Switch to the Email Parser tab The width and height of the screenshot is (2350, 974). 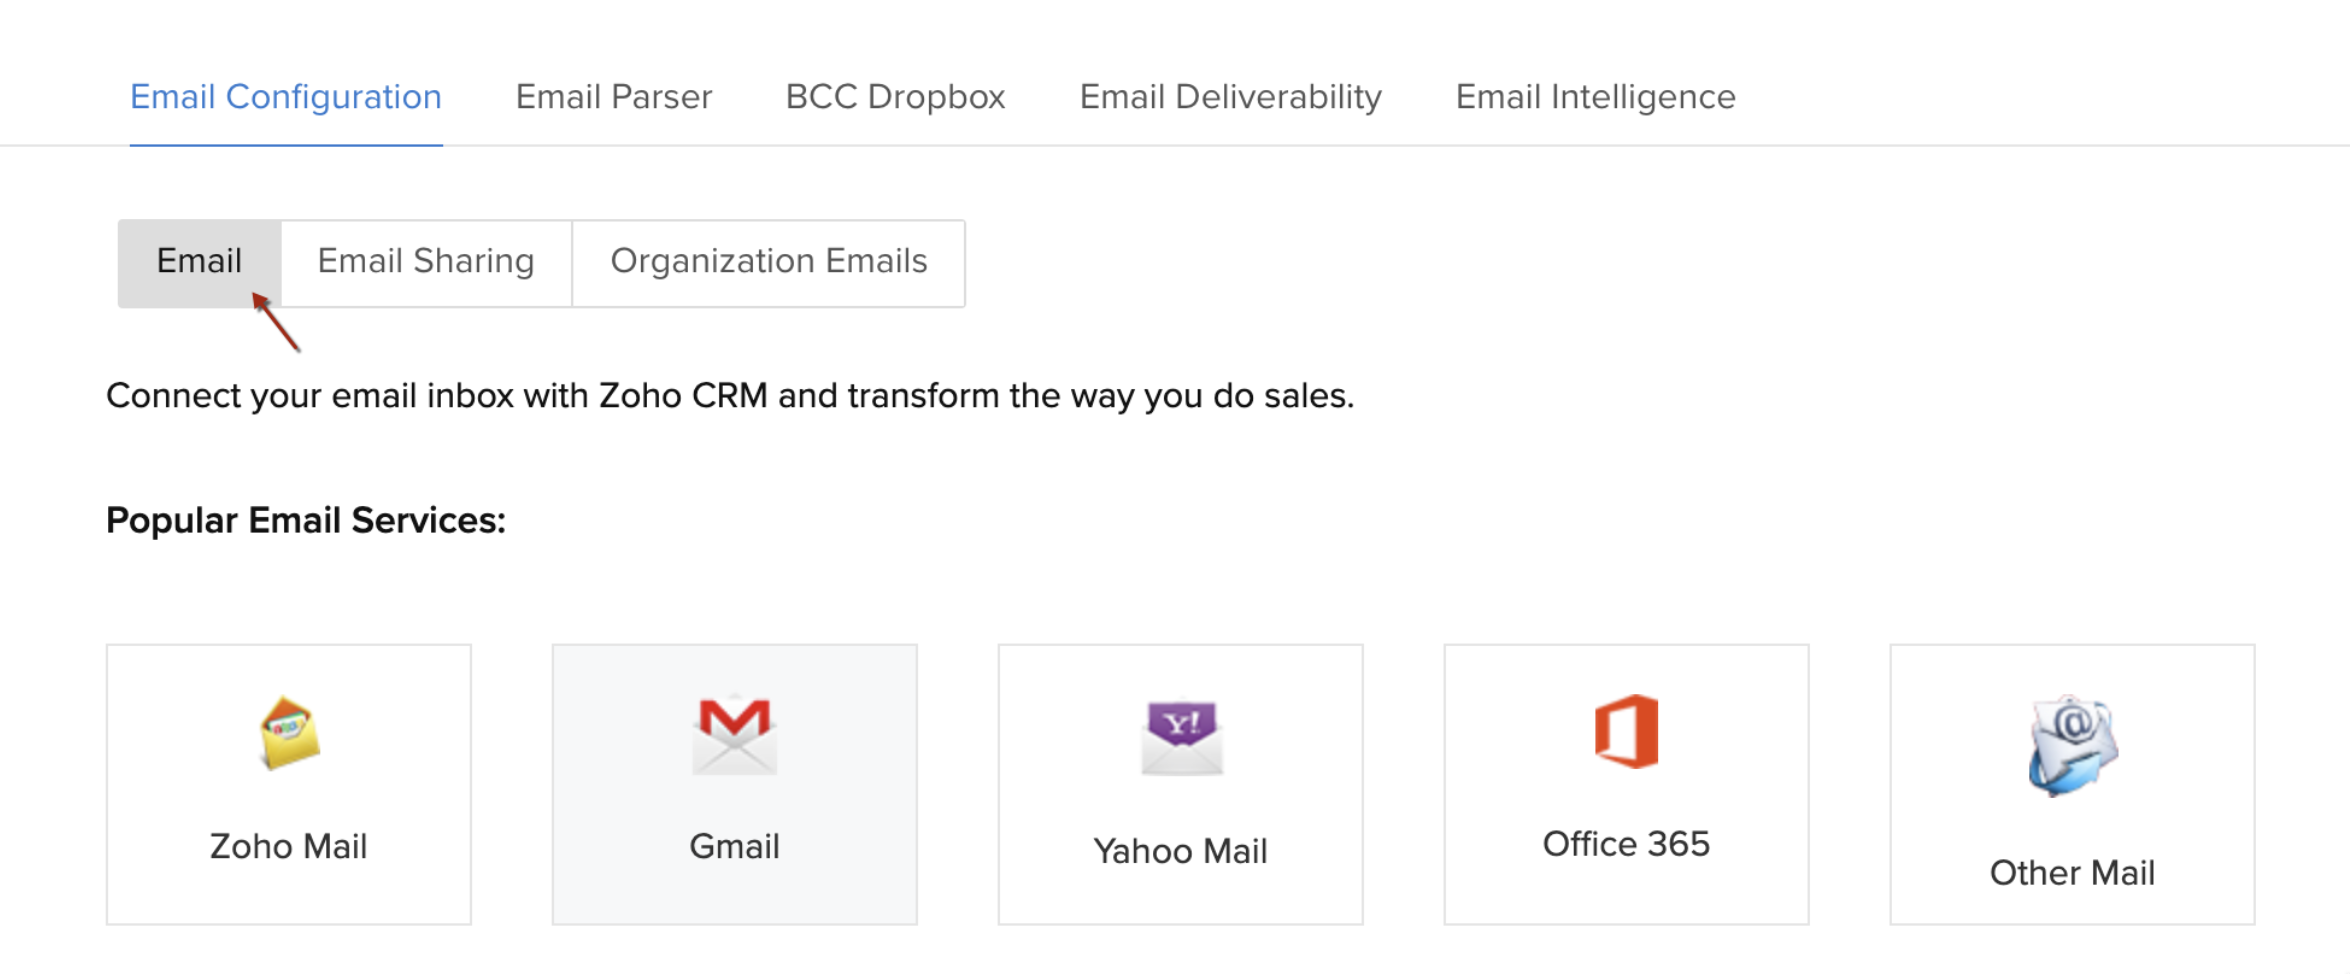pos(613,97)
